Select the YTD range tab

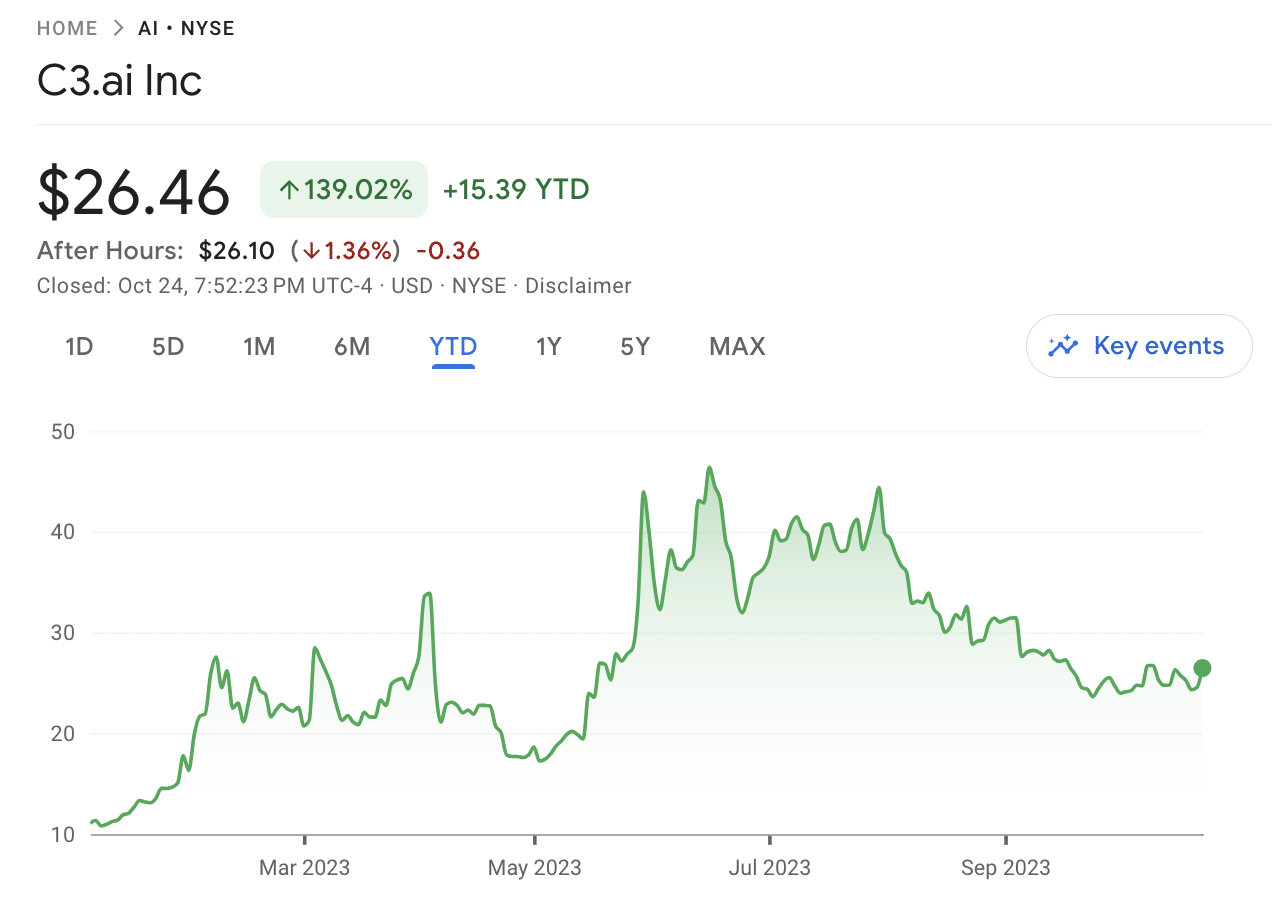tap(453, 347)
